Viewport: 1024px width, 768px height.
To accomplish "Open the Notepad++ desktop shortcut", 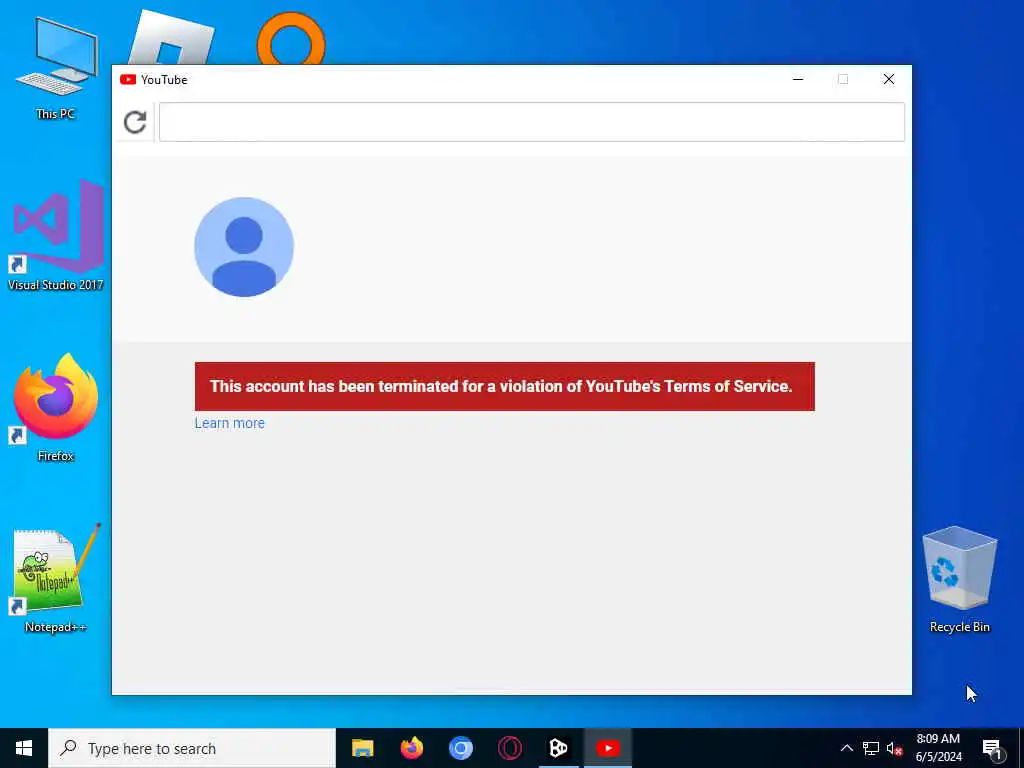I will click(56, 579).
